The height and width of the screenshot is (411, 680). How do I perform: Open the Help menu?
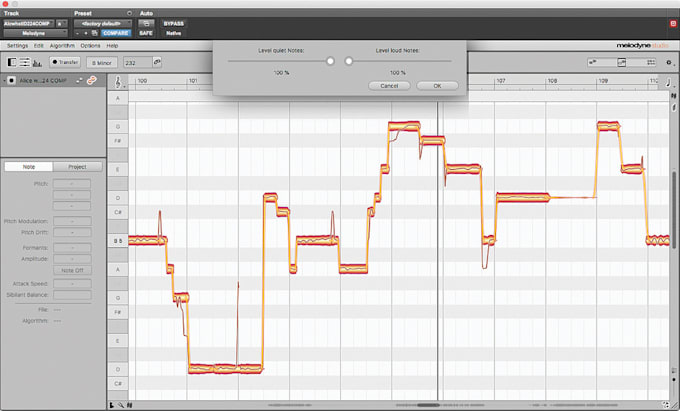tap(112, 46)
